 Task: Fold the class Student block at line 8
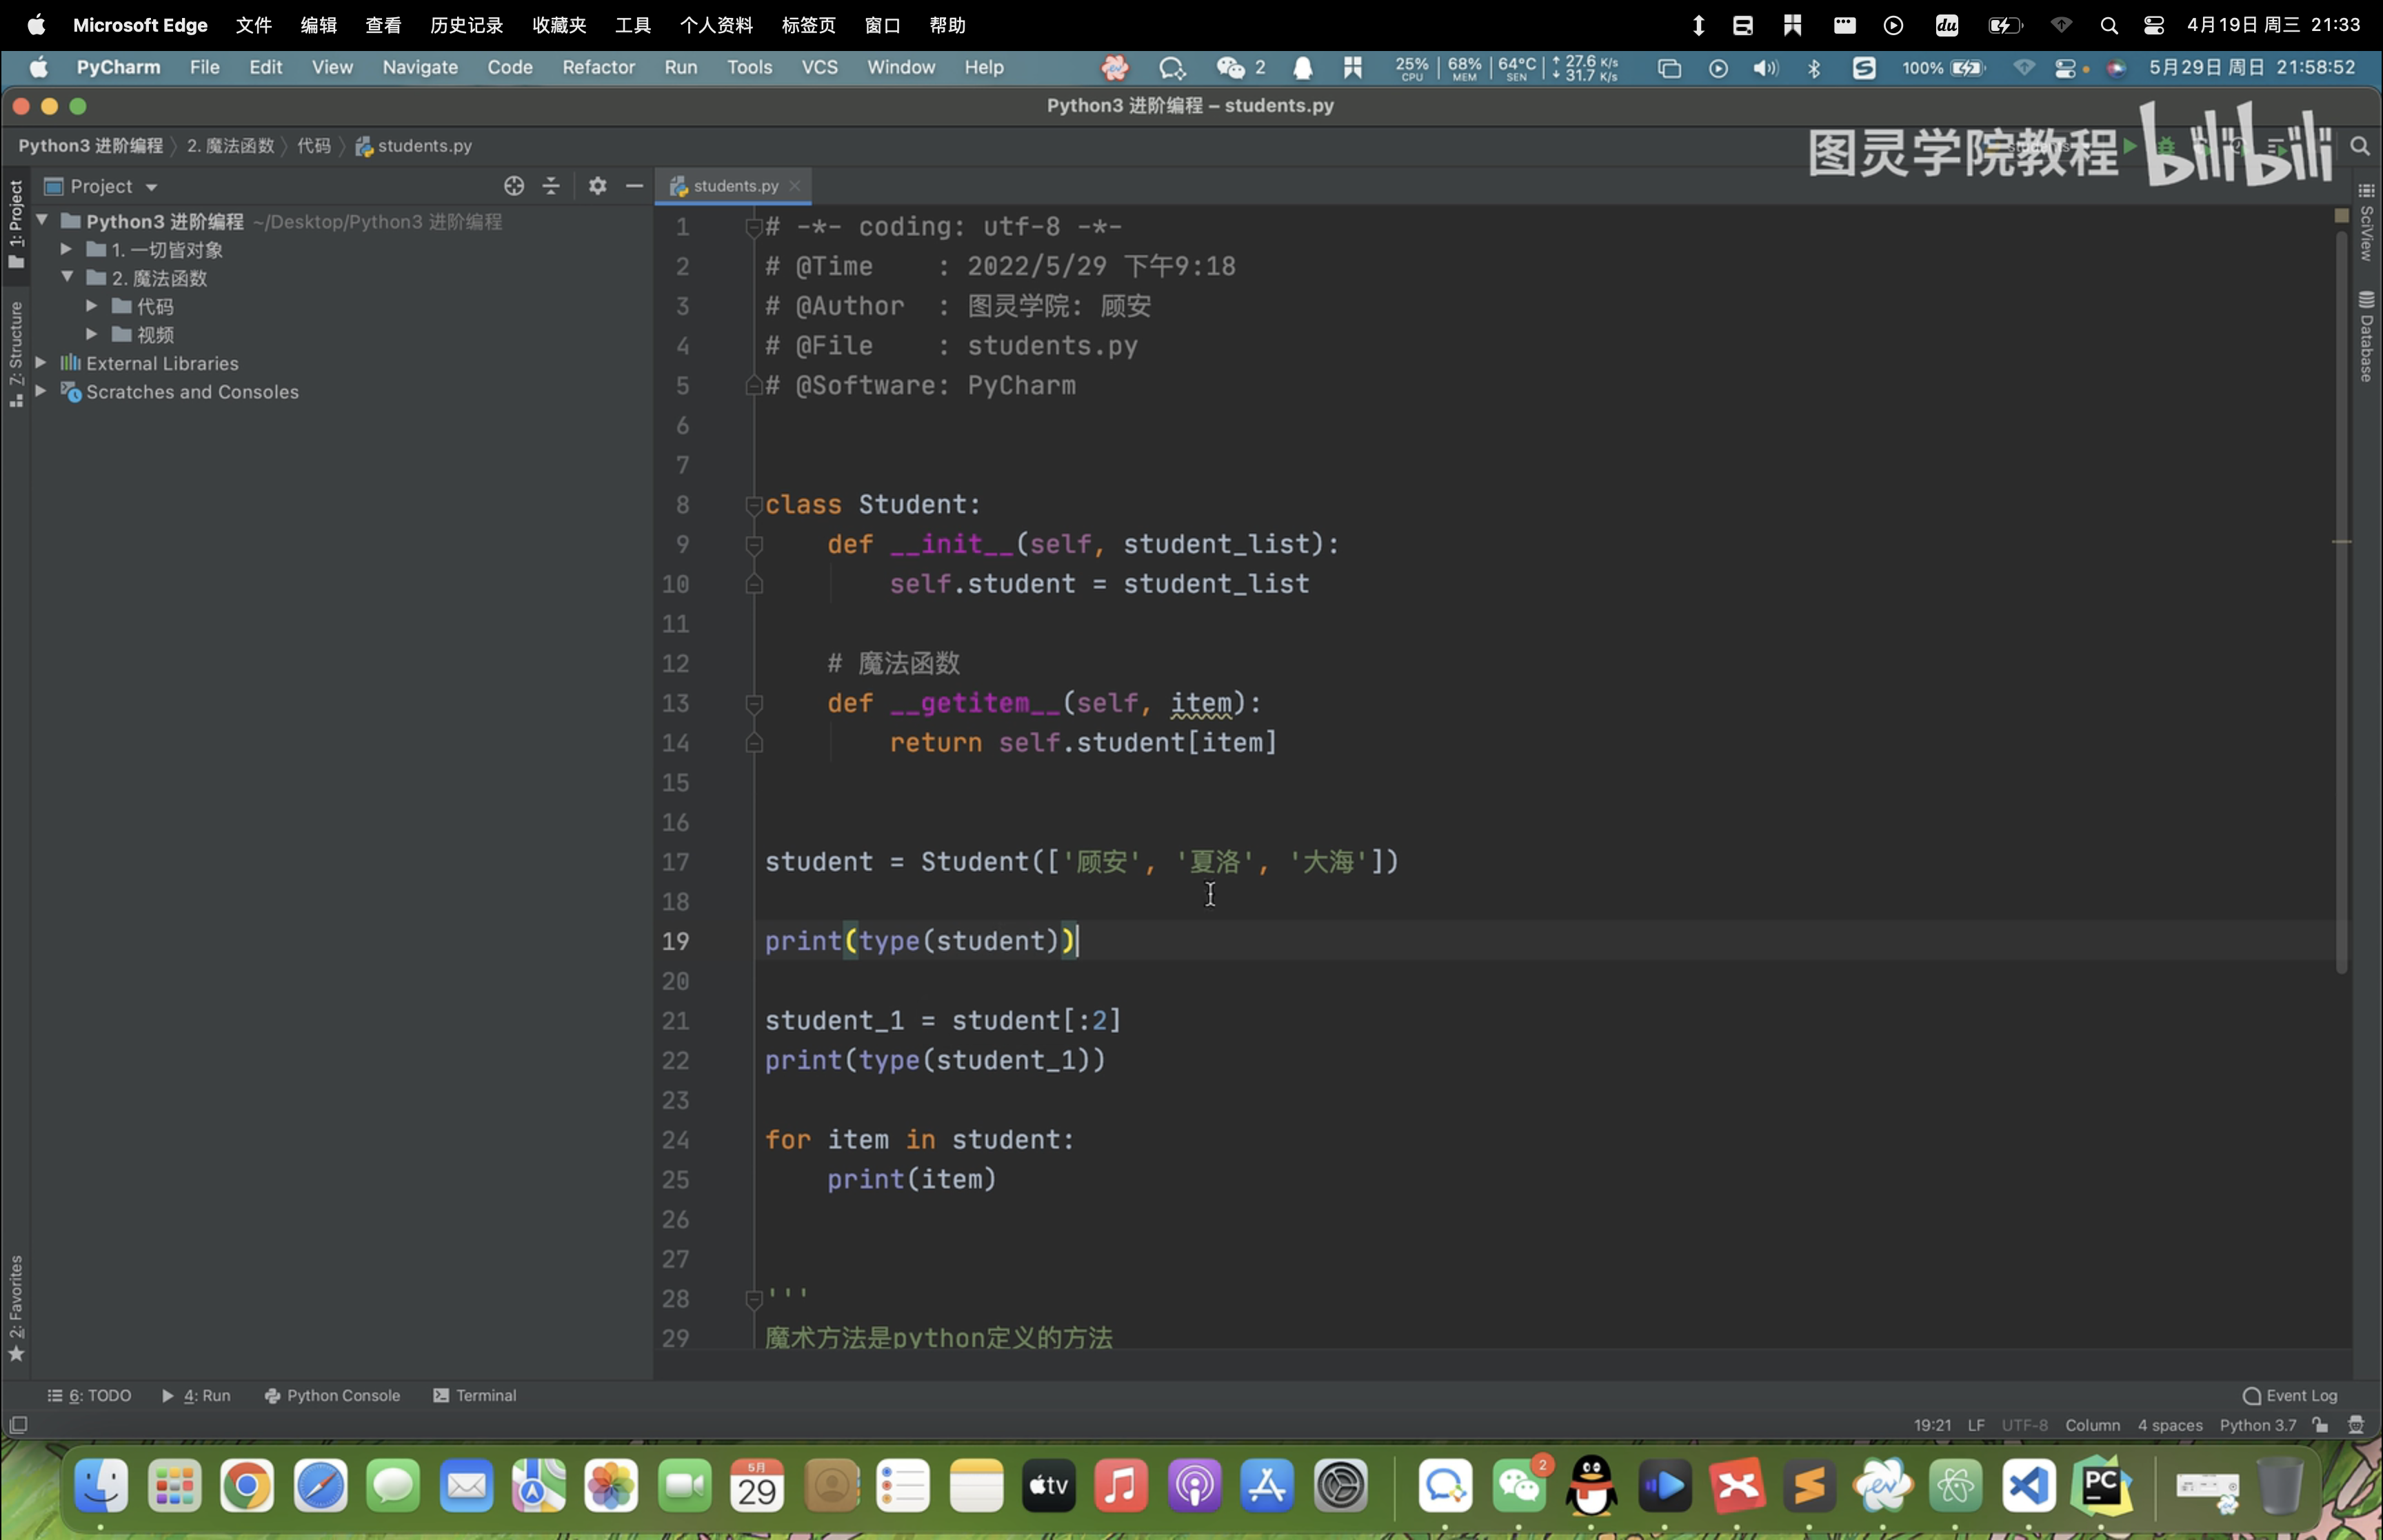click(754, 506)
